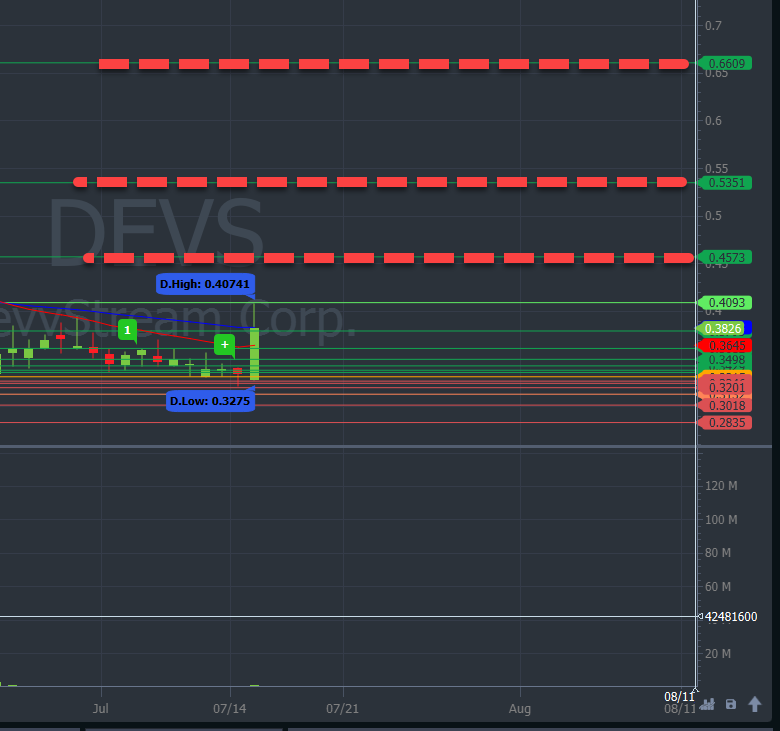Select the 0.3018 price level tag
Image resolution: width=780 pixels, height=731 pixels.
725,406
